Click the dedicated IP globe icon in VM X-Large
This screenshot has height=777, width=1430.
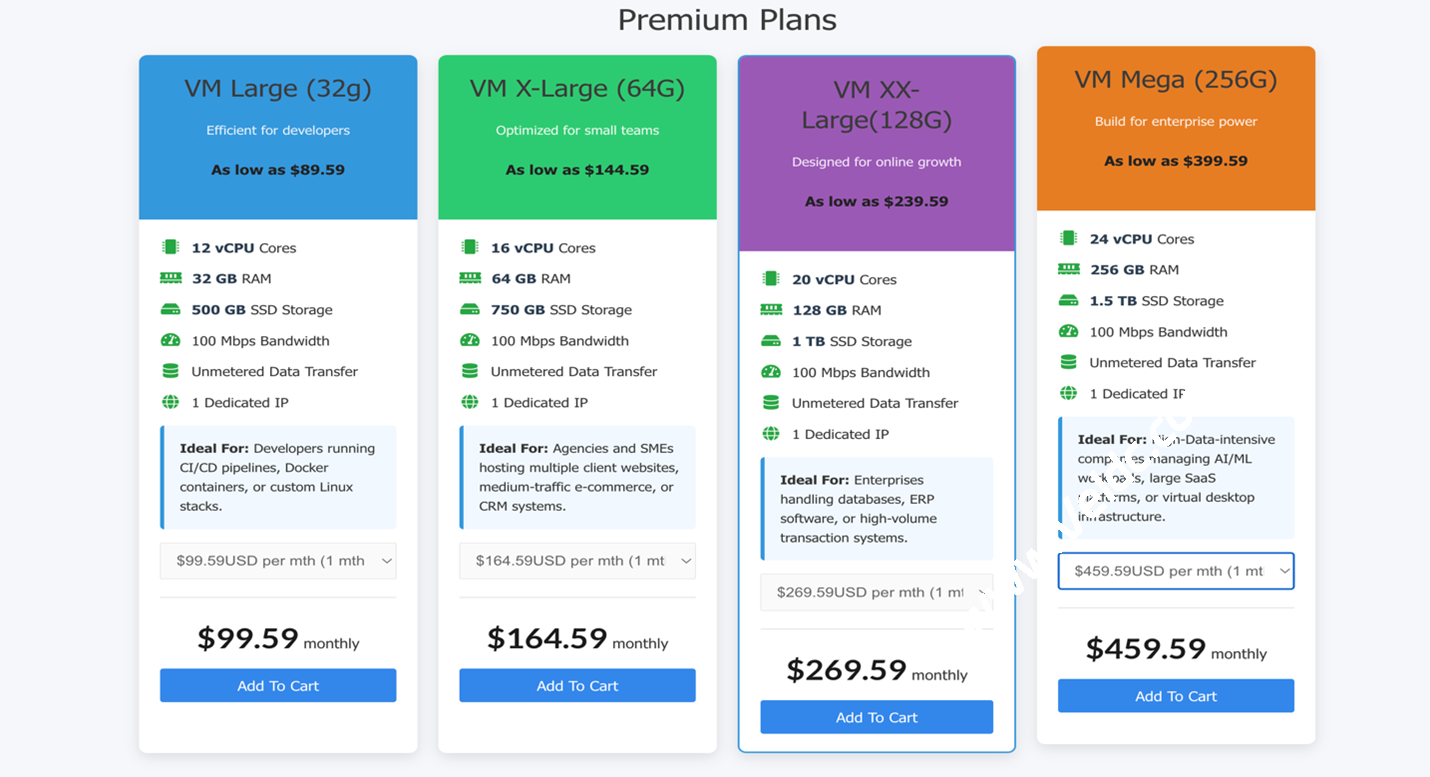(470, 402)
